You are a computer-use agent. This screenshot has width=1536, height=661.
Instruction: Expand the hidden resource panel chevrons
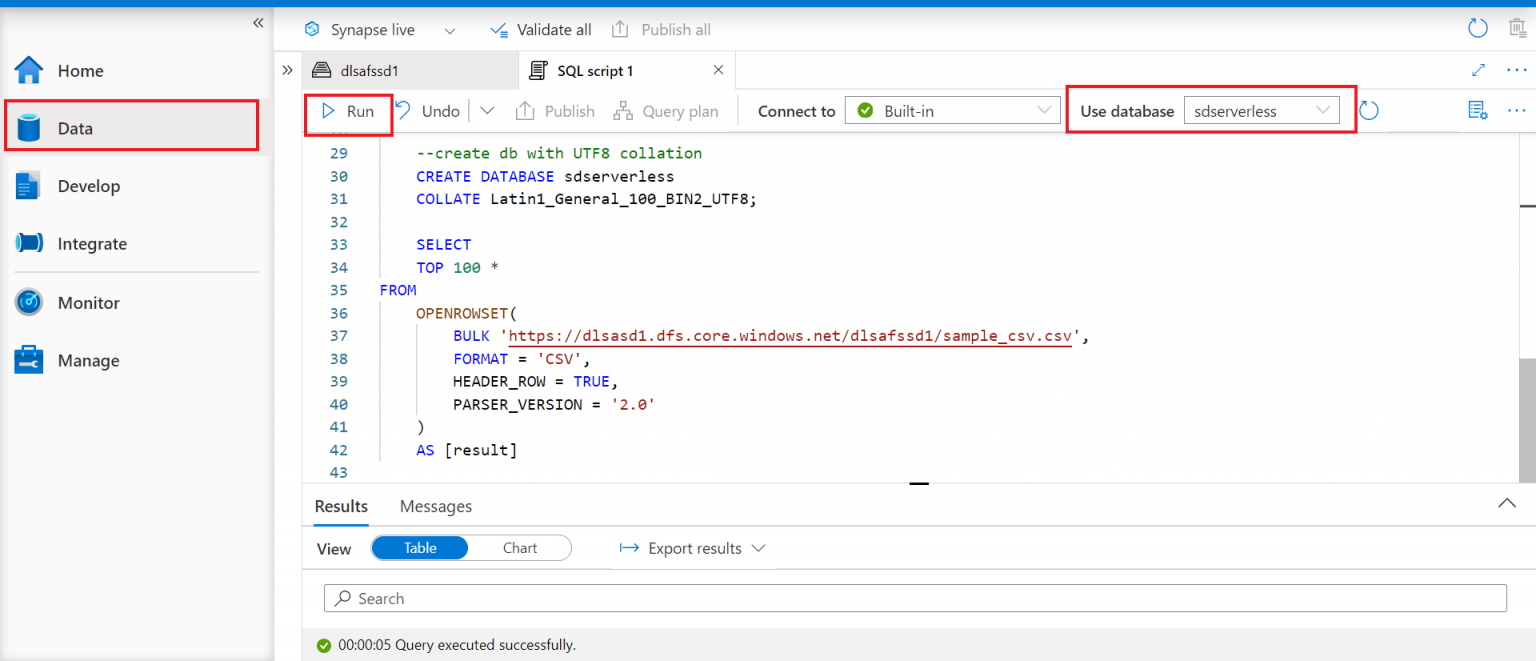[287, 70]
